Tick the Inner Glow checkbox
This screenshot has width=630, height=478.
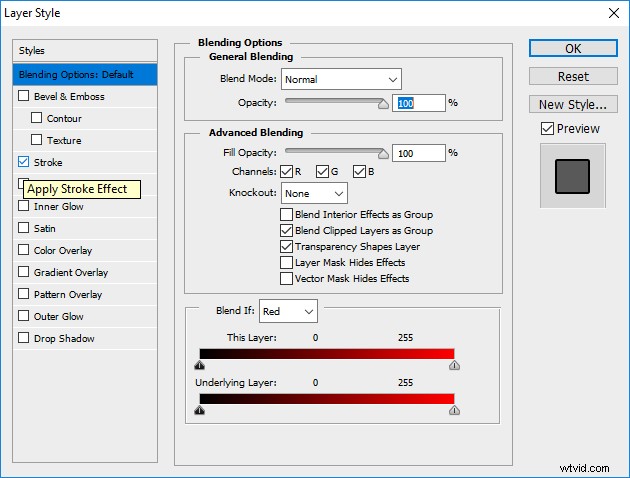point(24,206)
